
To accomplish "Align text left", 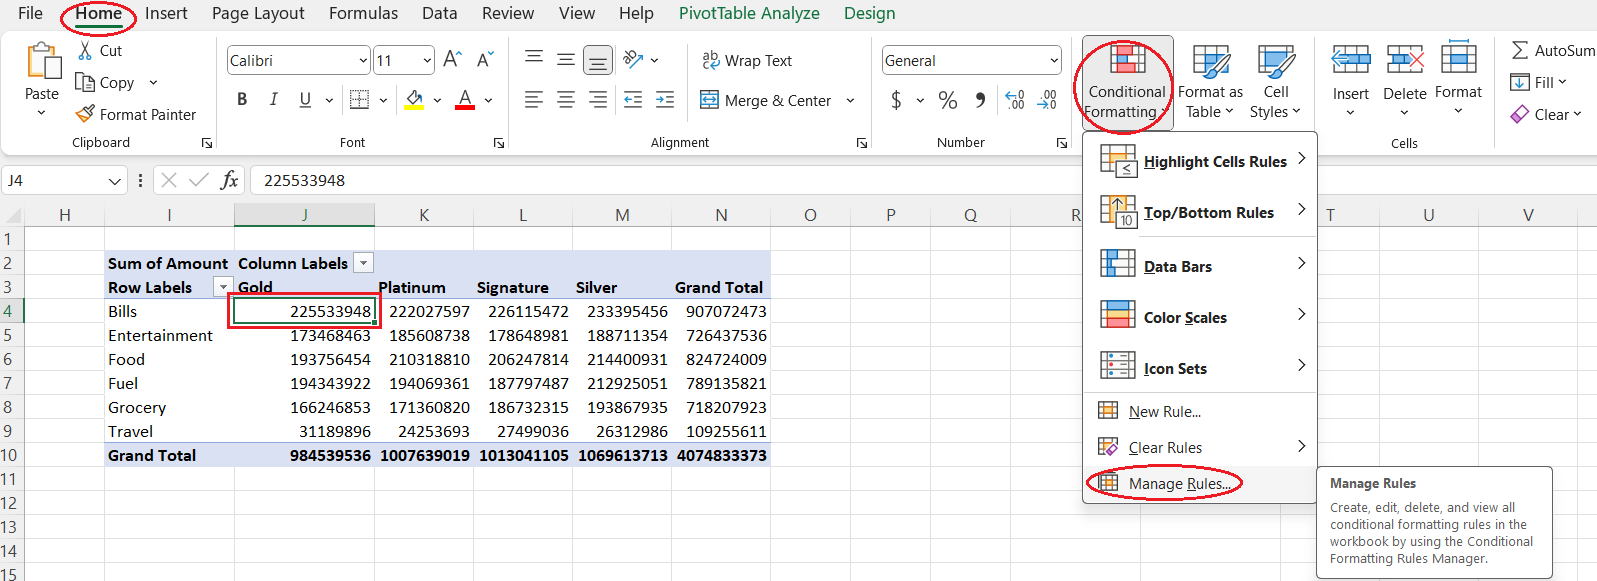I will (534, 99).
